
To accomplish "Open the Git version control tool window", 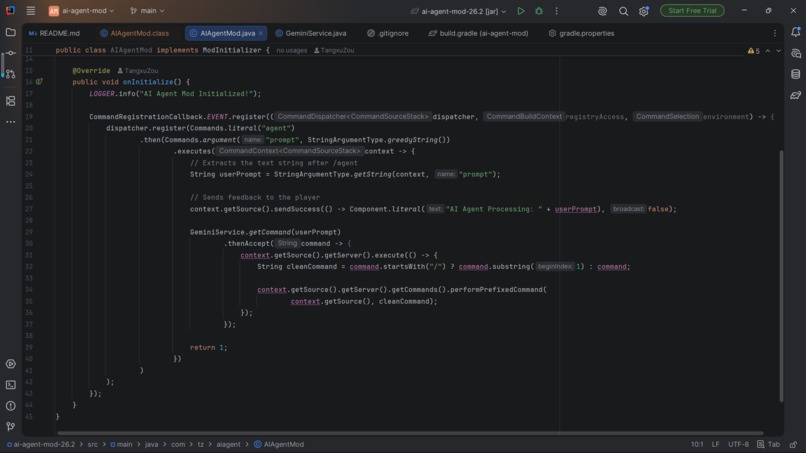I will (x=10, y=426).
